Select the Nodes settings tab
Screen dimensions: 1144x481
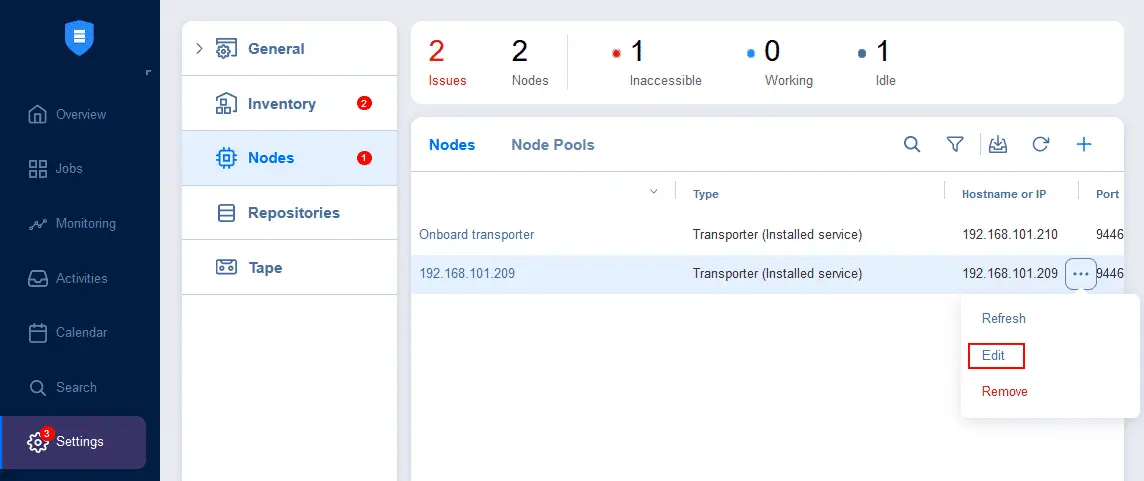coord(290,158)
